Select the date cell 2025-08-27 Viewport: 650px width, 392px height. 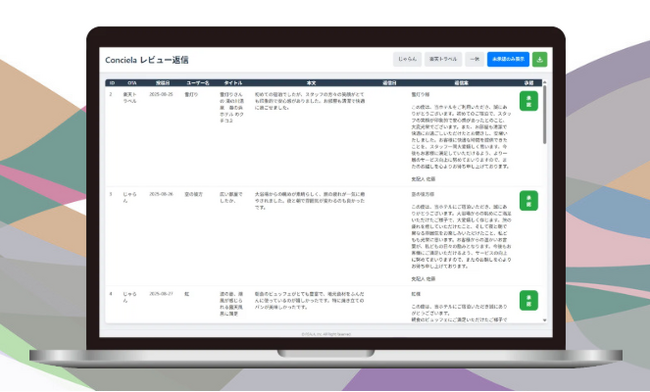coord(161,294)
